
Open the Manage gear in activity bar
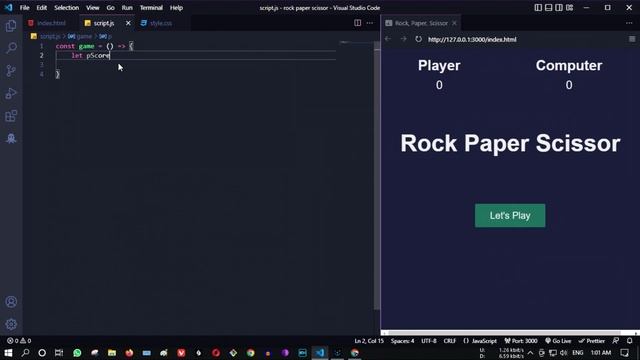pos(11,324)
